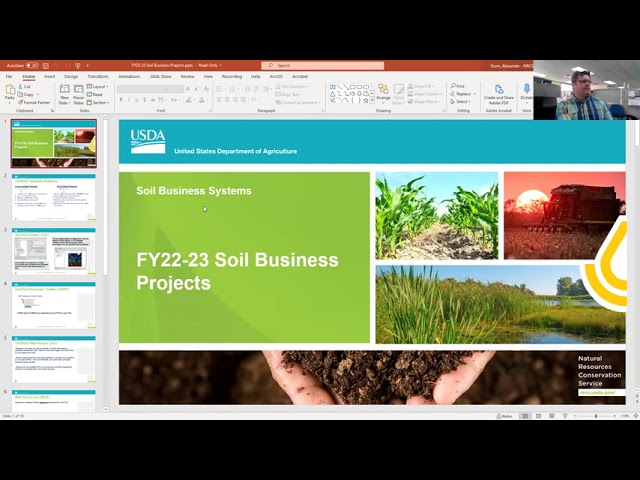
Task: Click Create and Share Adobe PDF
Action: 498,94
